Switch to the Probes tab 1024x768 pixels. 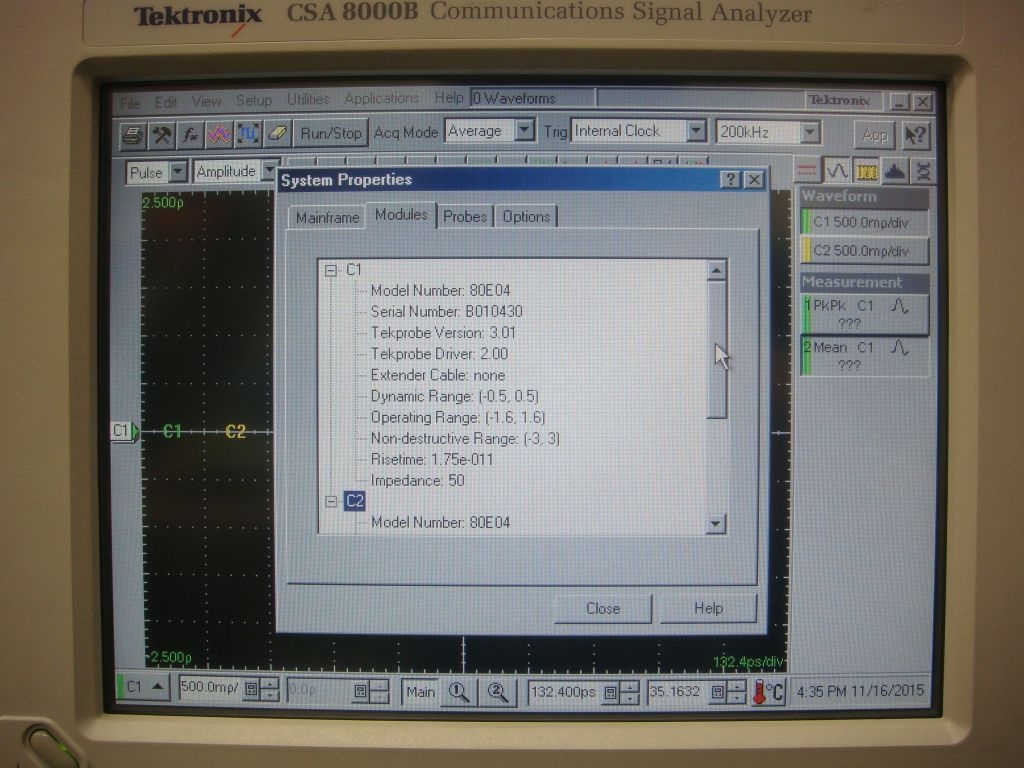[x=465, y=216]
